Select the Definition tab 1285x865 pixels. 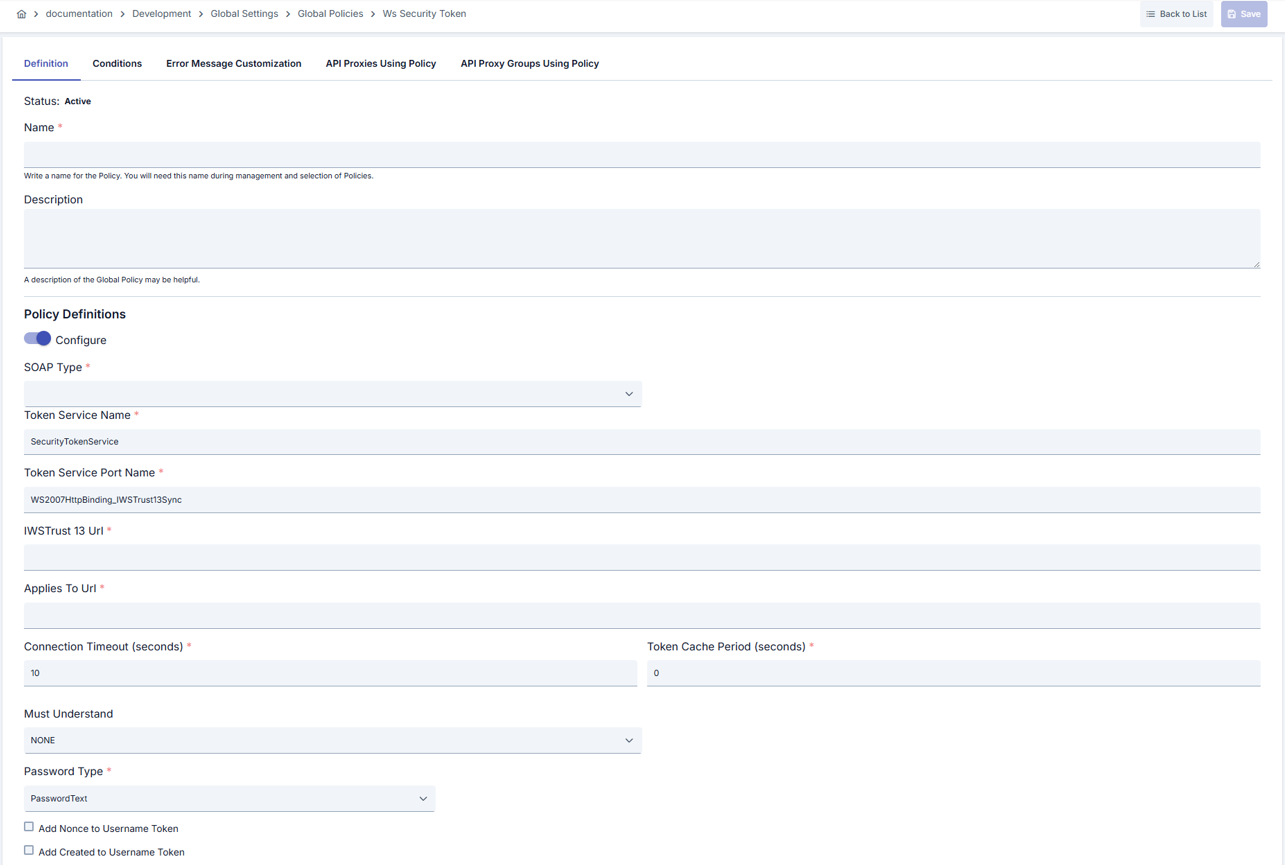click(46, 64)
